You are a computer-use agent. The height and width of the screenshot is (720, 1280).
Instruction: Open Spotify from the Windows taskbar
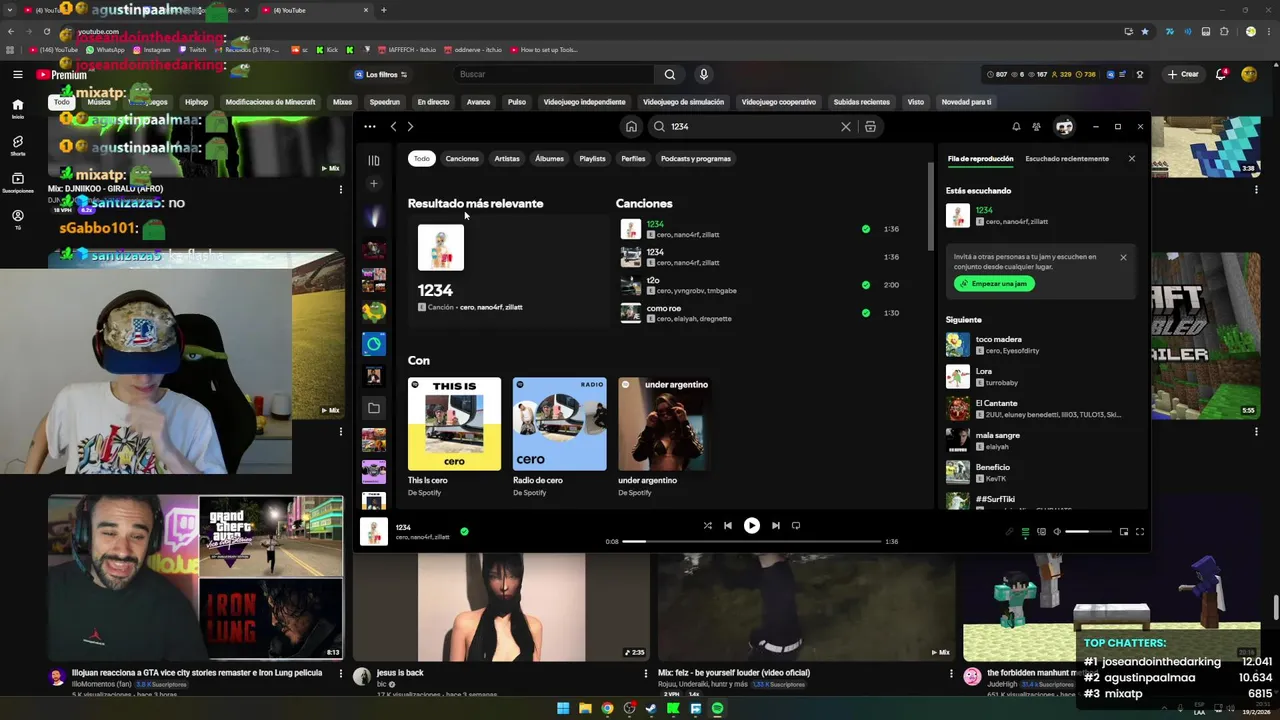click(x=717, y=709)
